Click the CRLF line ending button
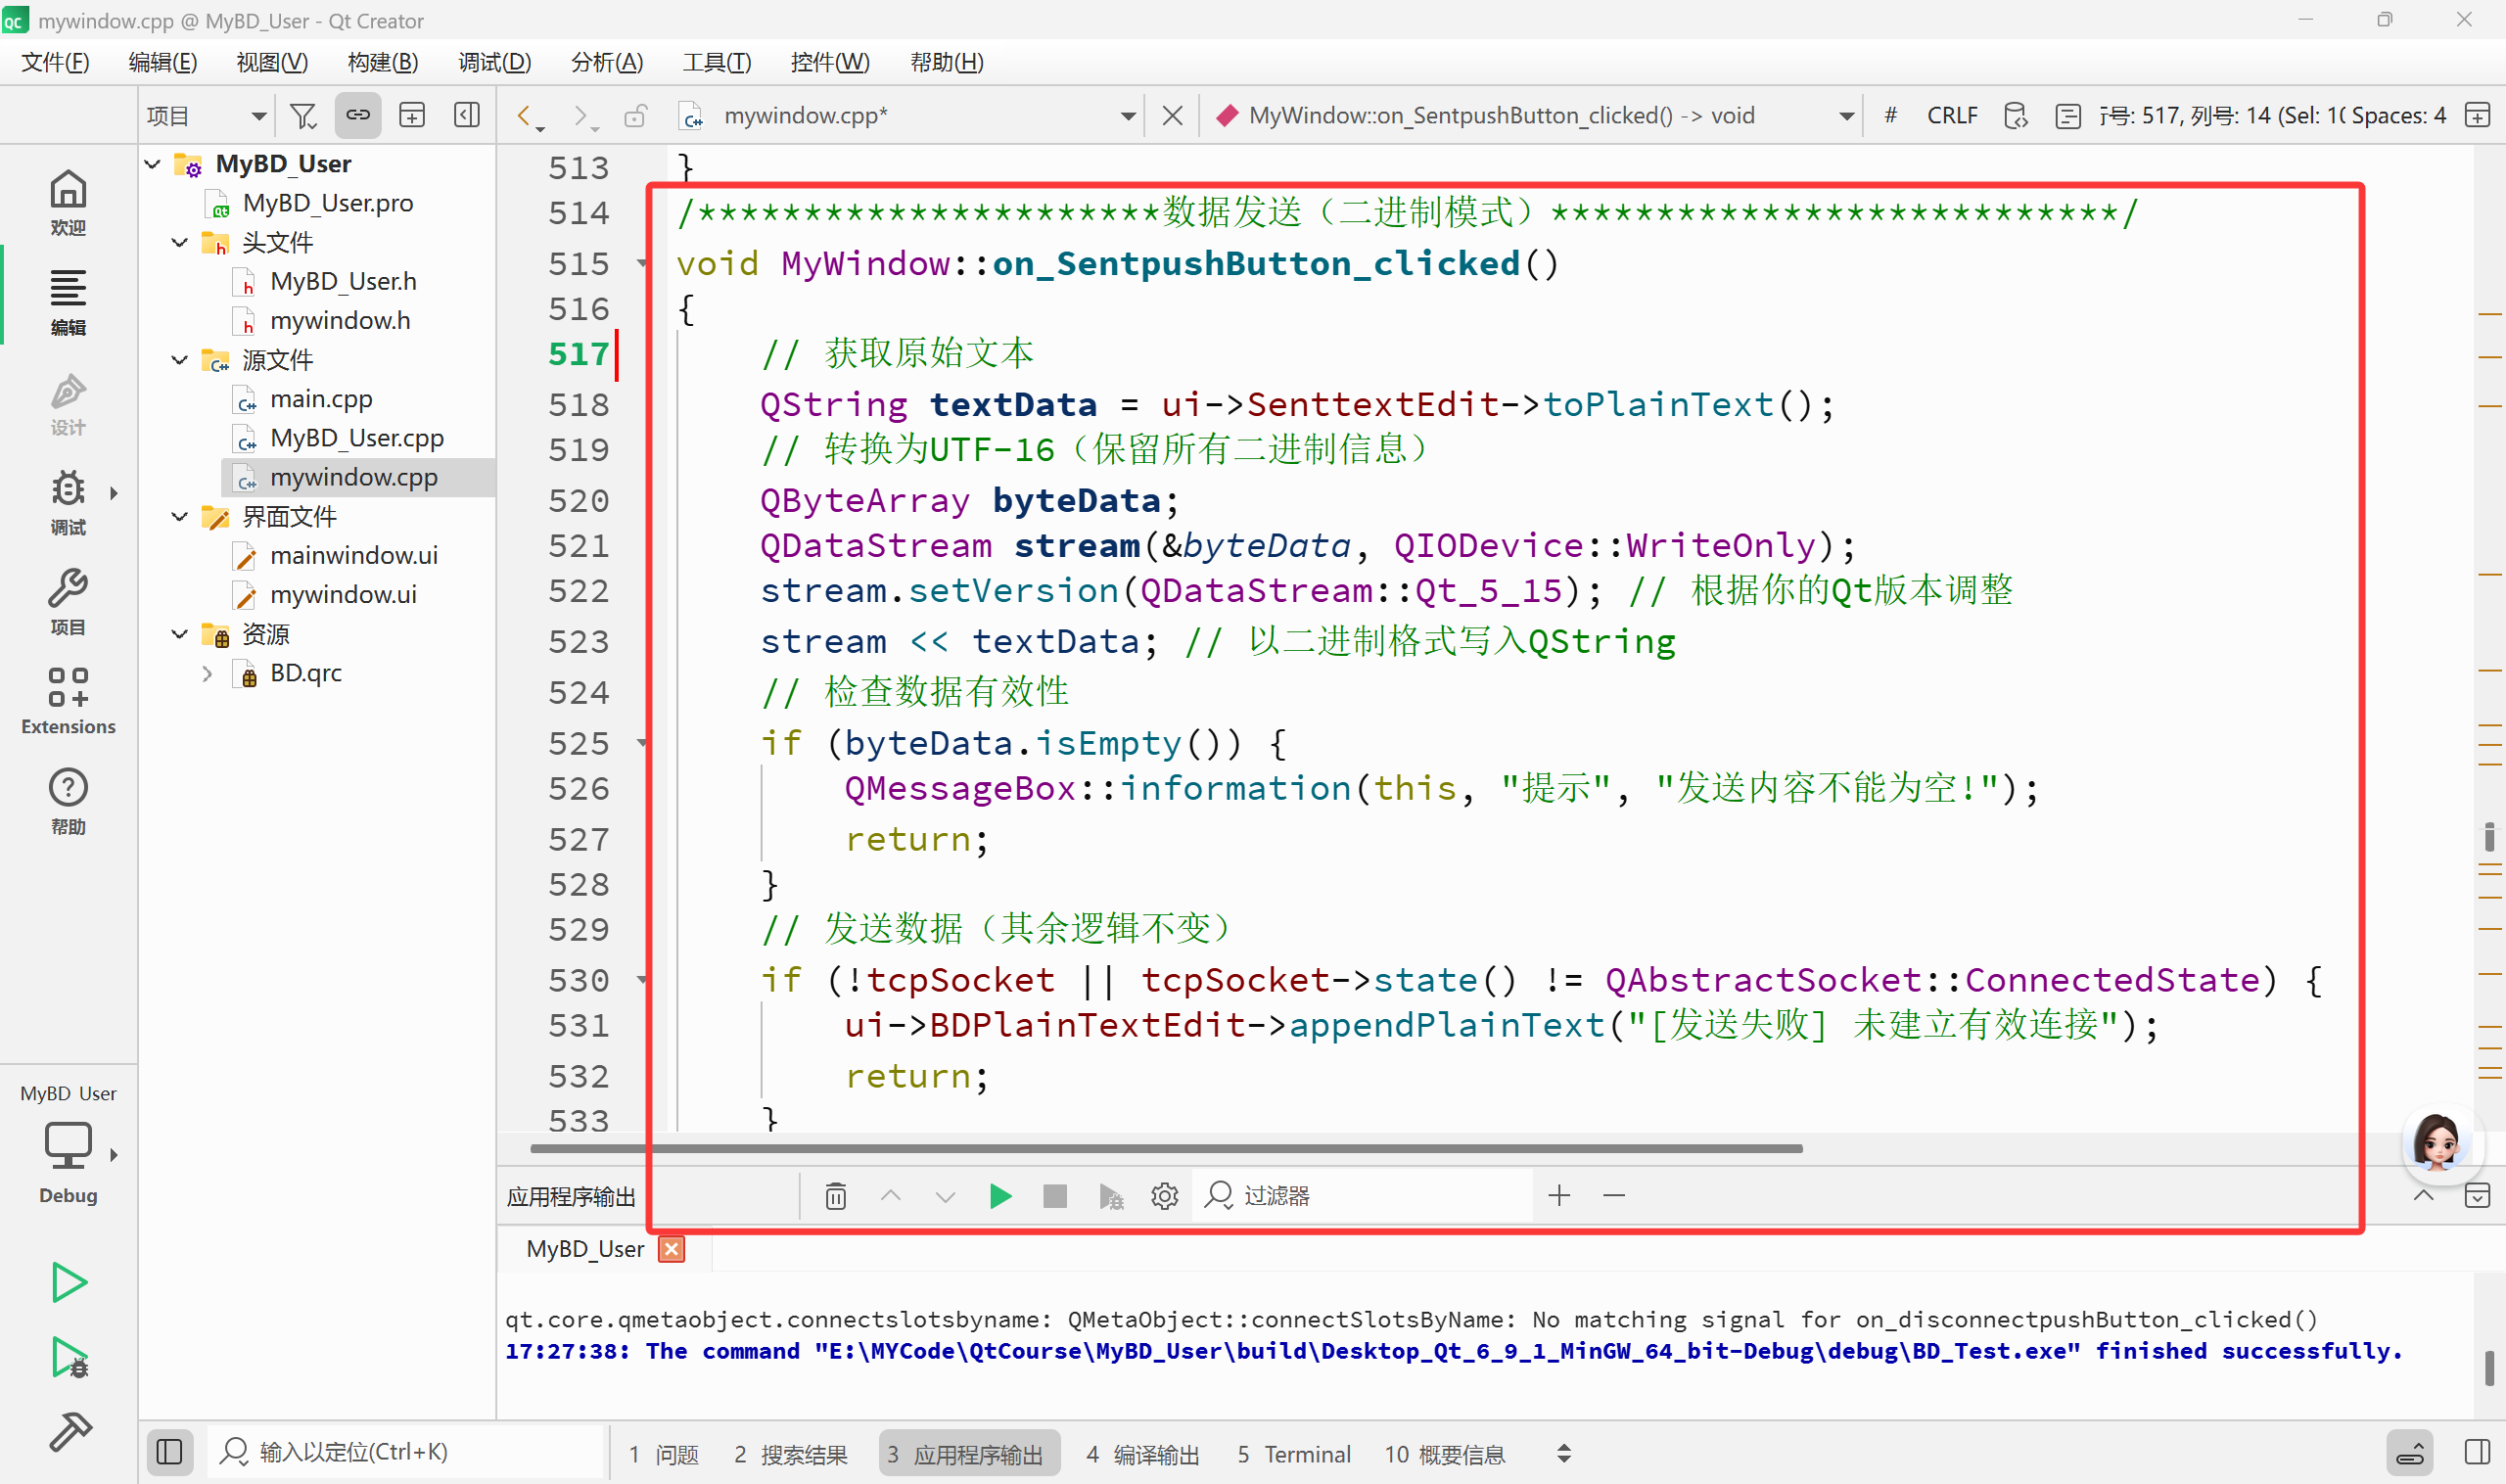The width and height of the screenshot is (2506, 1484). pos(1951,116)
